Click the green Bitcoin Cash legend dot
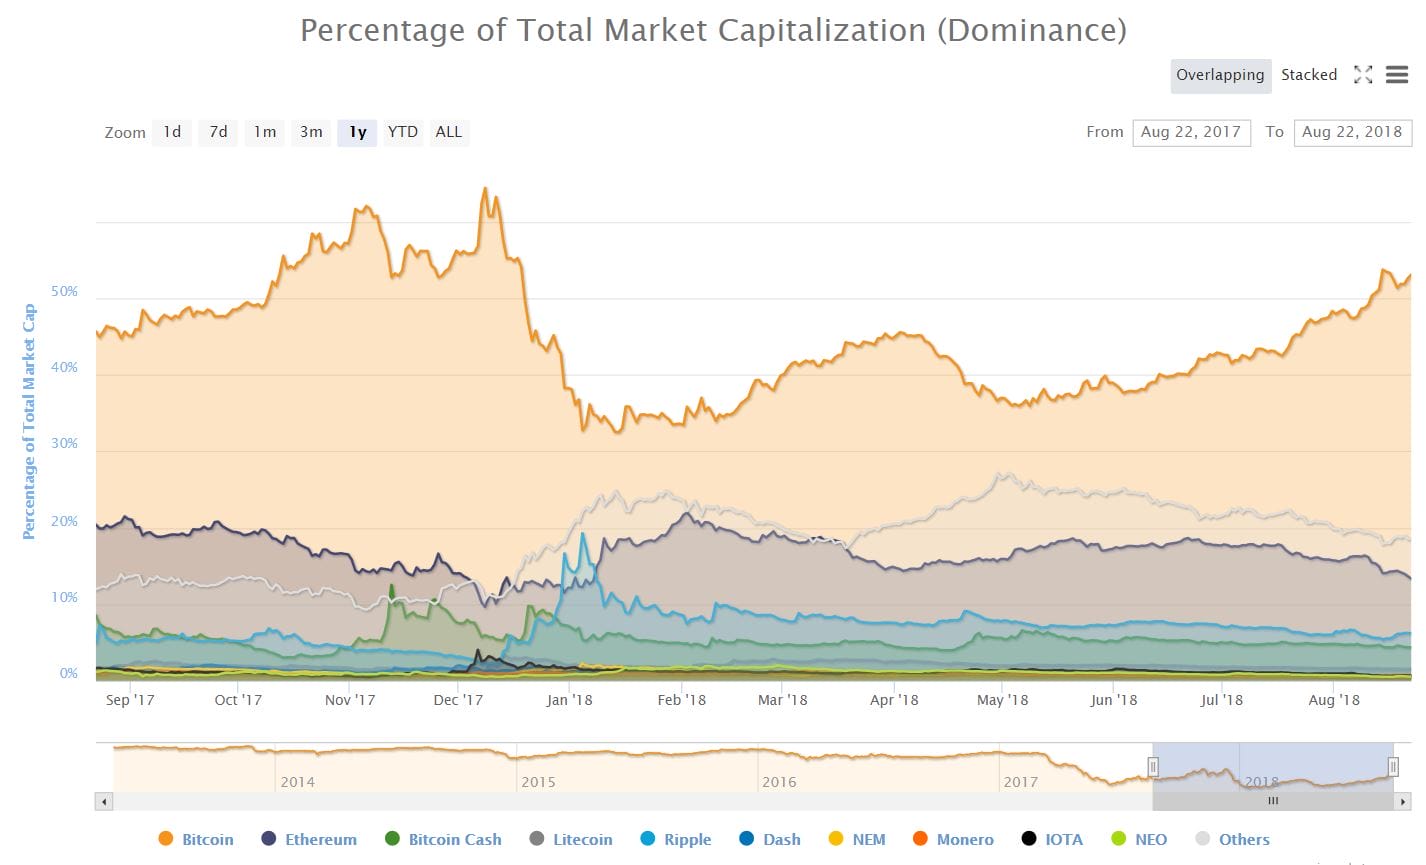 pos(393,839)
